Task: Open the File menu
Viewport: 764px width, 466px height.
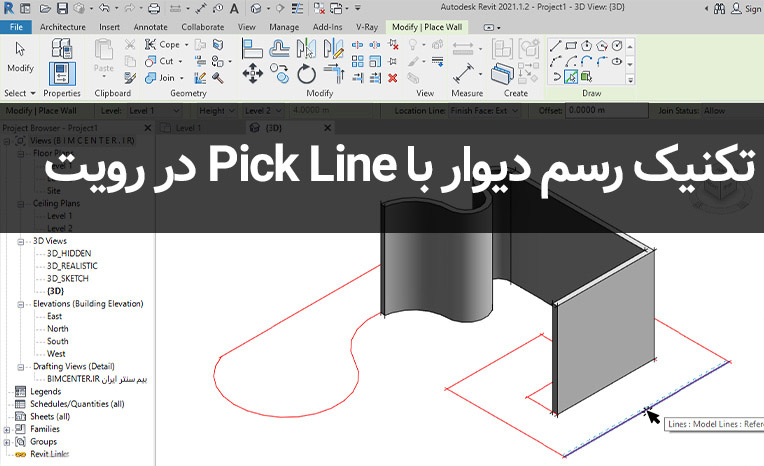Action: pyautogui.click(x=16, y=27)
